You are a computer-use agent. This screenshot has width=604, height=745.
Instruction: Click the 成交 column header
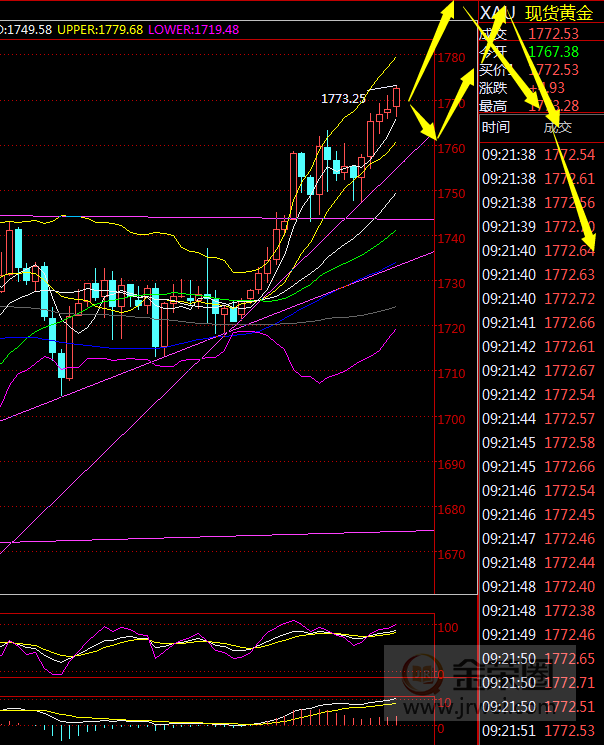point(558,127)
